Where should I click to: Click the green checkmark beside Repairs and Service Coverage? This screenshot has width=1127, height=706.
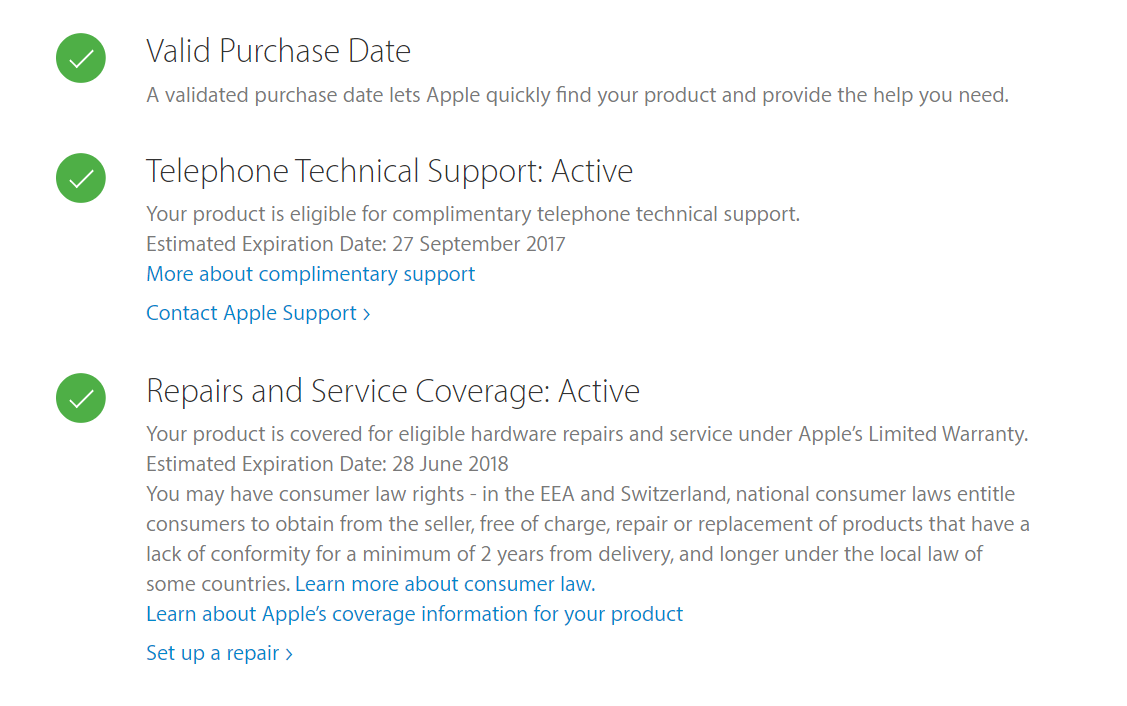click(81, 398)
